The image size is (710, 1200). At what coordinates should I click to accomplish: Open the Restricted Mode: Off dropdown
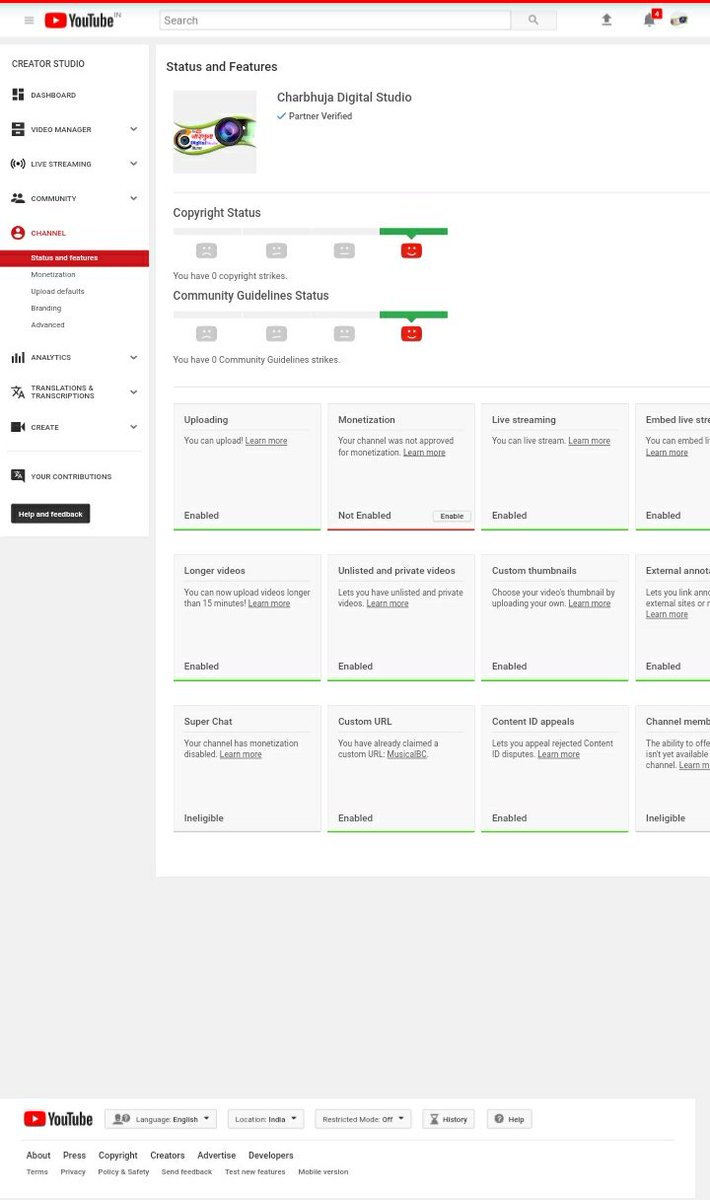coord(363,1119)
